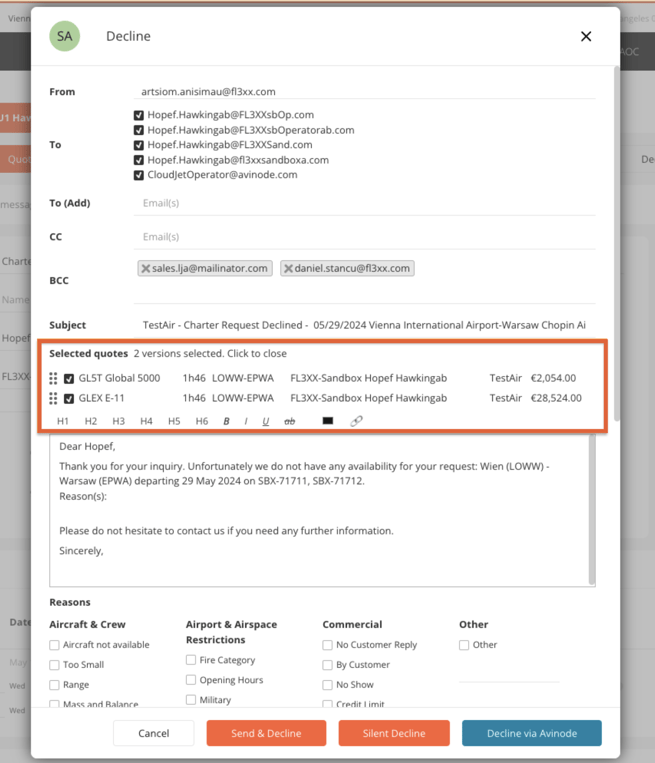Click the To (Add) email field
655x763 pixels.
pos(364,203)
